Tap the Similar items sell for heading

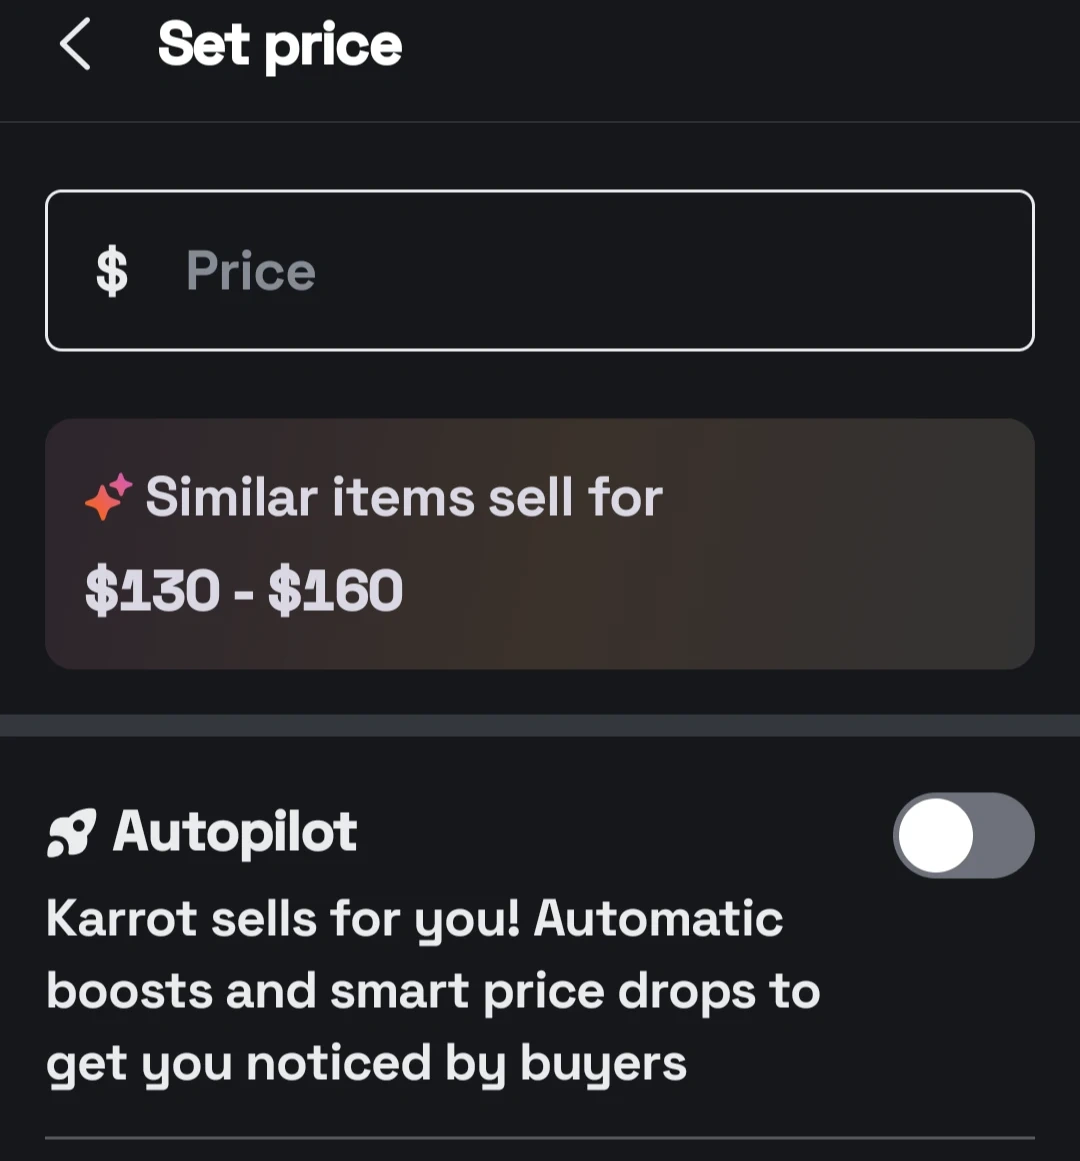click(404, 497)
